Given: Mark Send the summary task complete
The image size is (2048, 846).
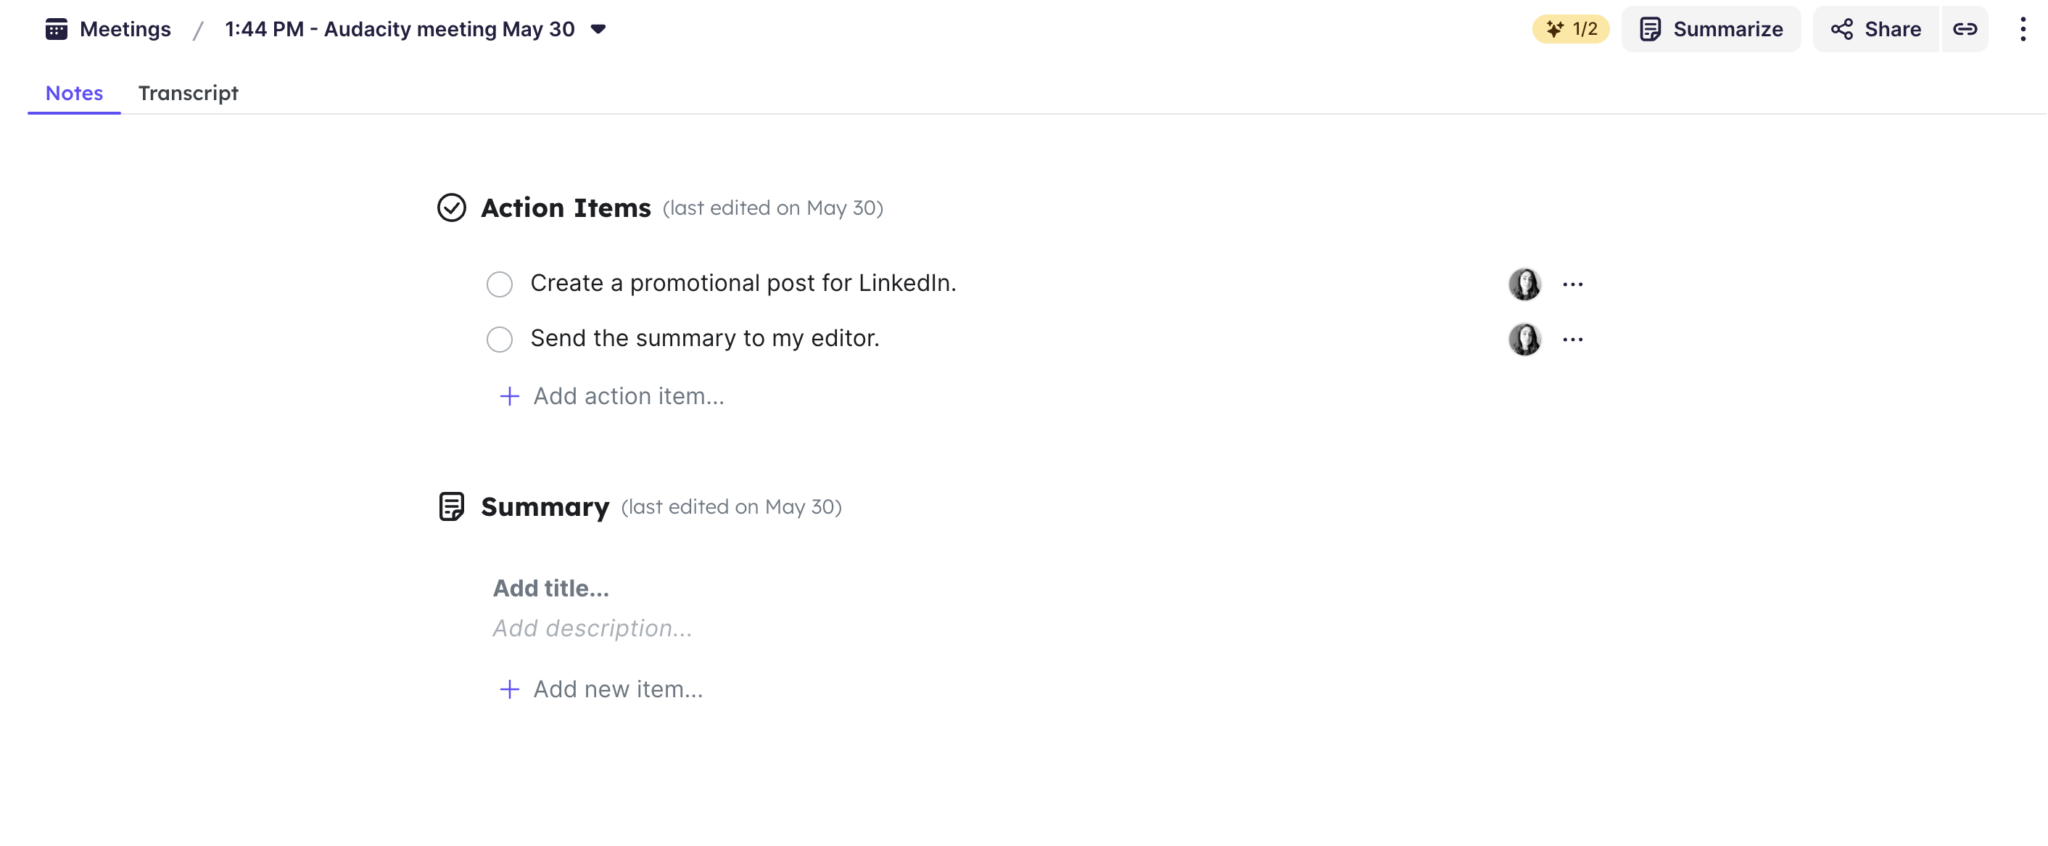Looking at the screenshot, I should click(499, 339).
